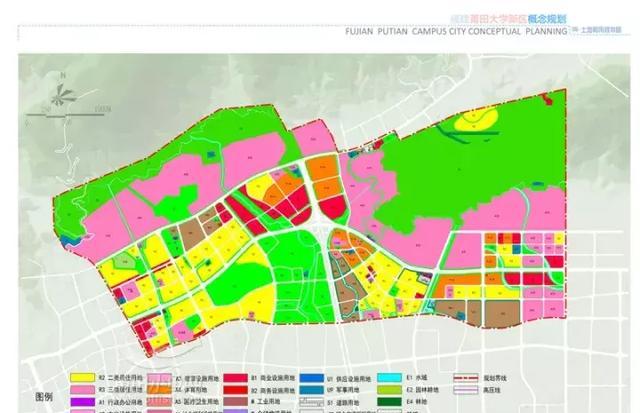Click the S1 road land legend symbol

click(312, 402)
